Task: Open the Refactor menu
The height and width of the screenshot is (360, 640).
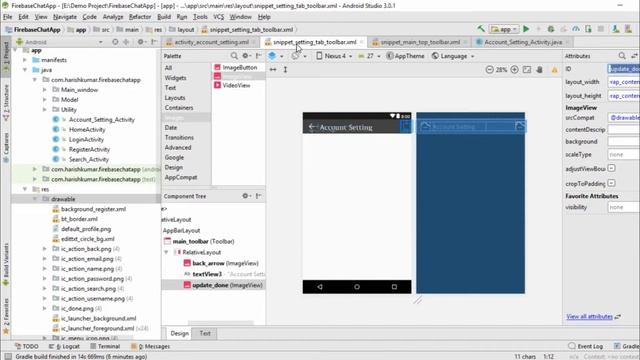Action: [x=140, y=17]
